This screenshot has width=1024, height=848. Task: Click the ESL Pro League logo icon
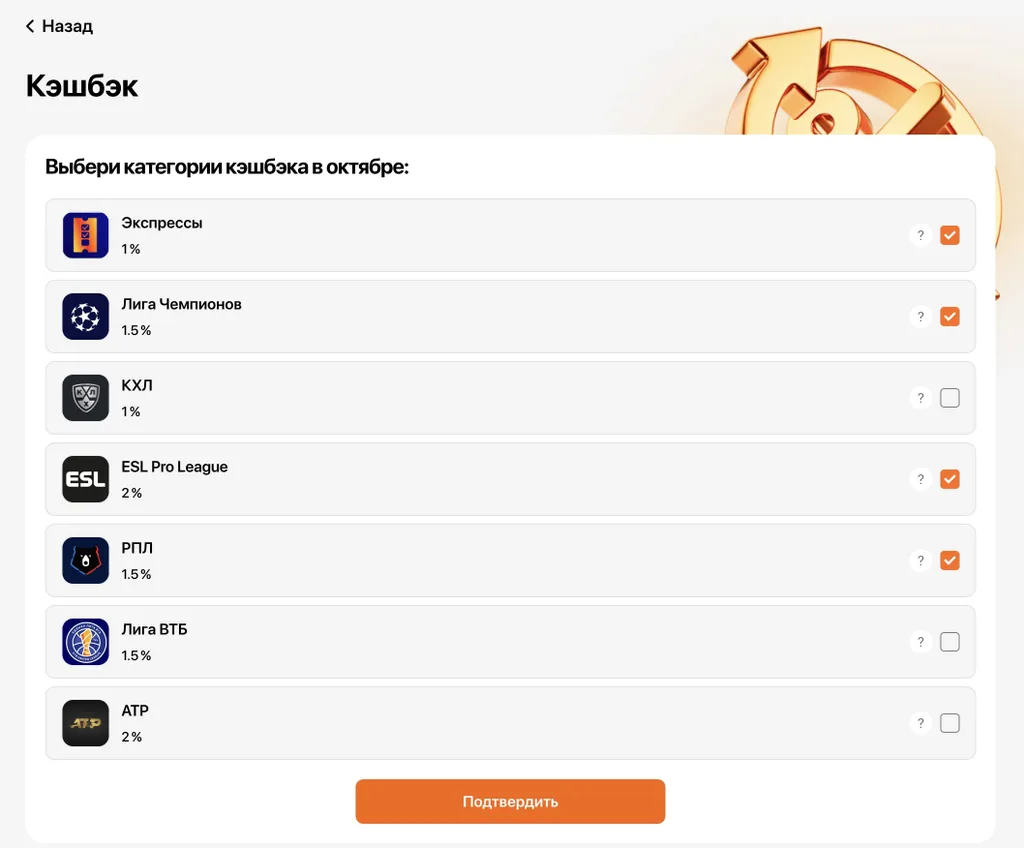click(x=85, y=479)
